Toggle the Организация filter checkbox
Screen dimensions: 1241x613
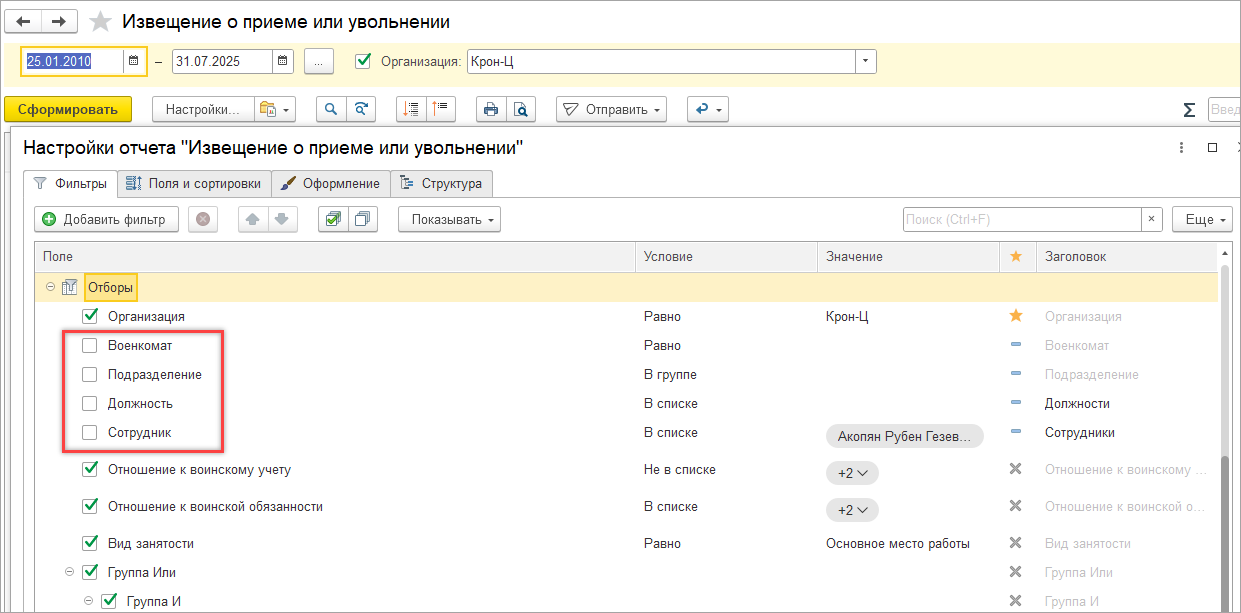[x=90, y=316]
